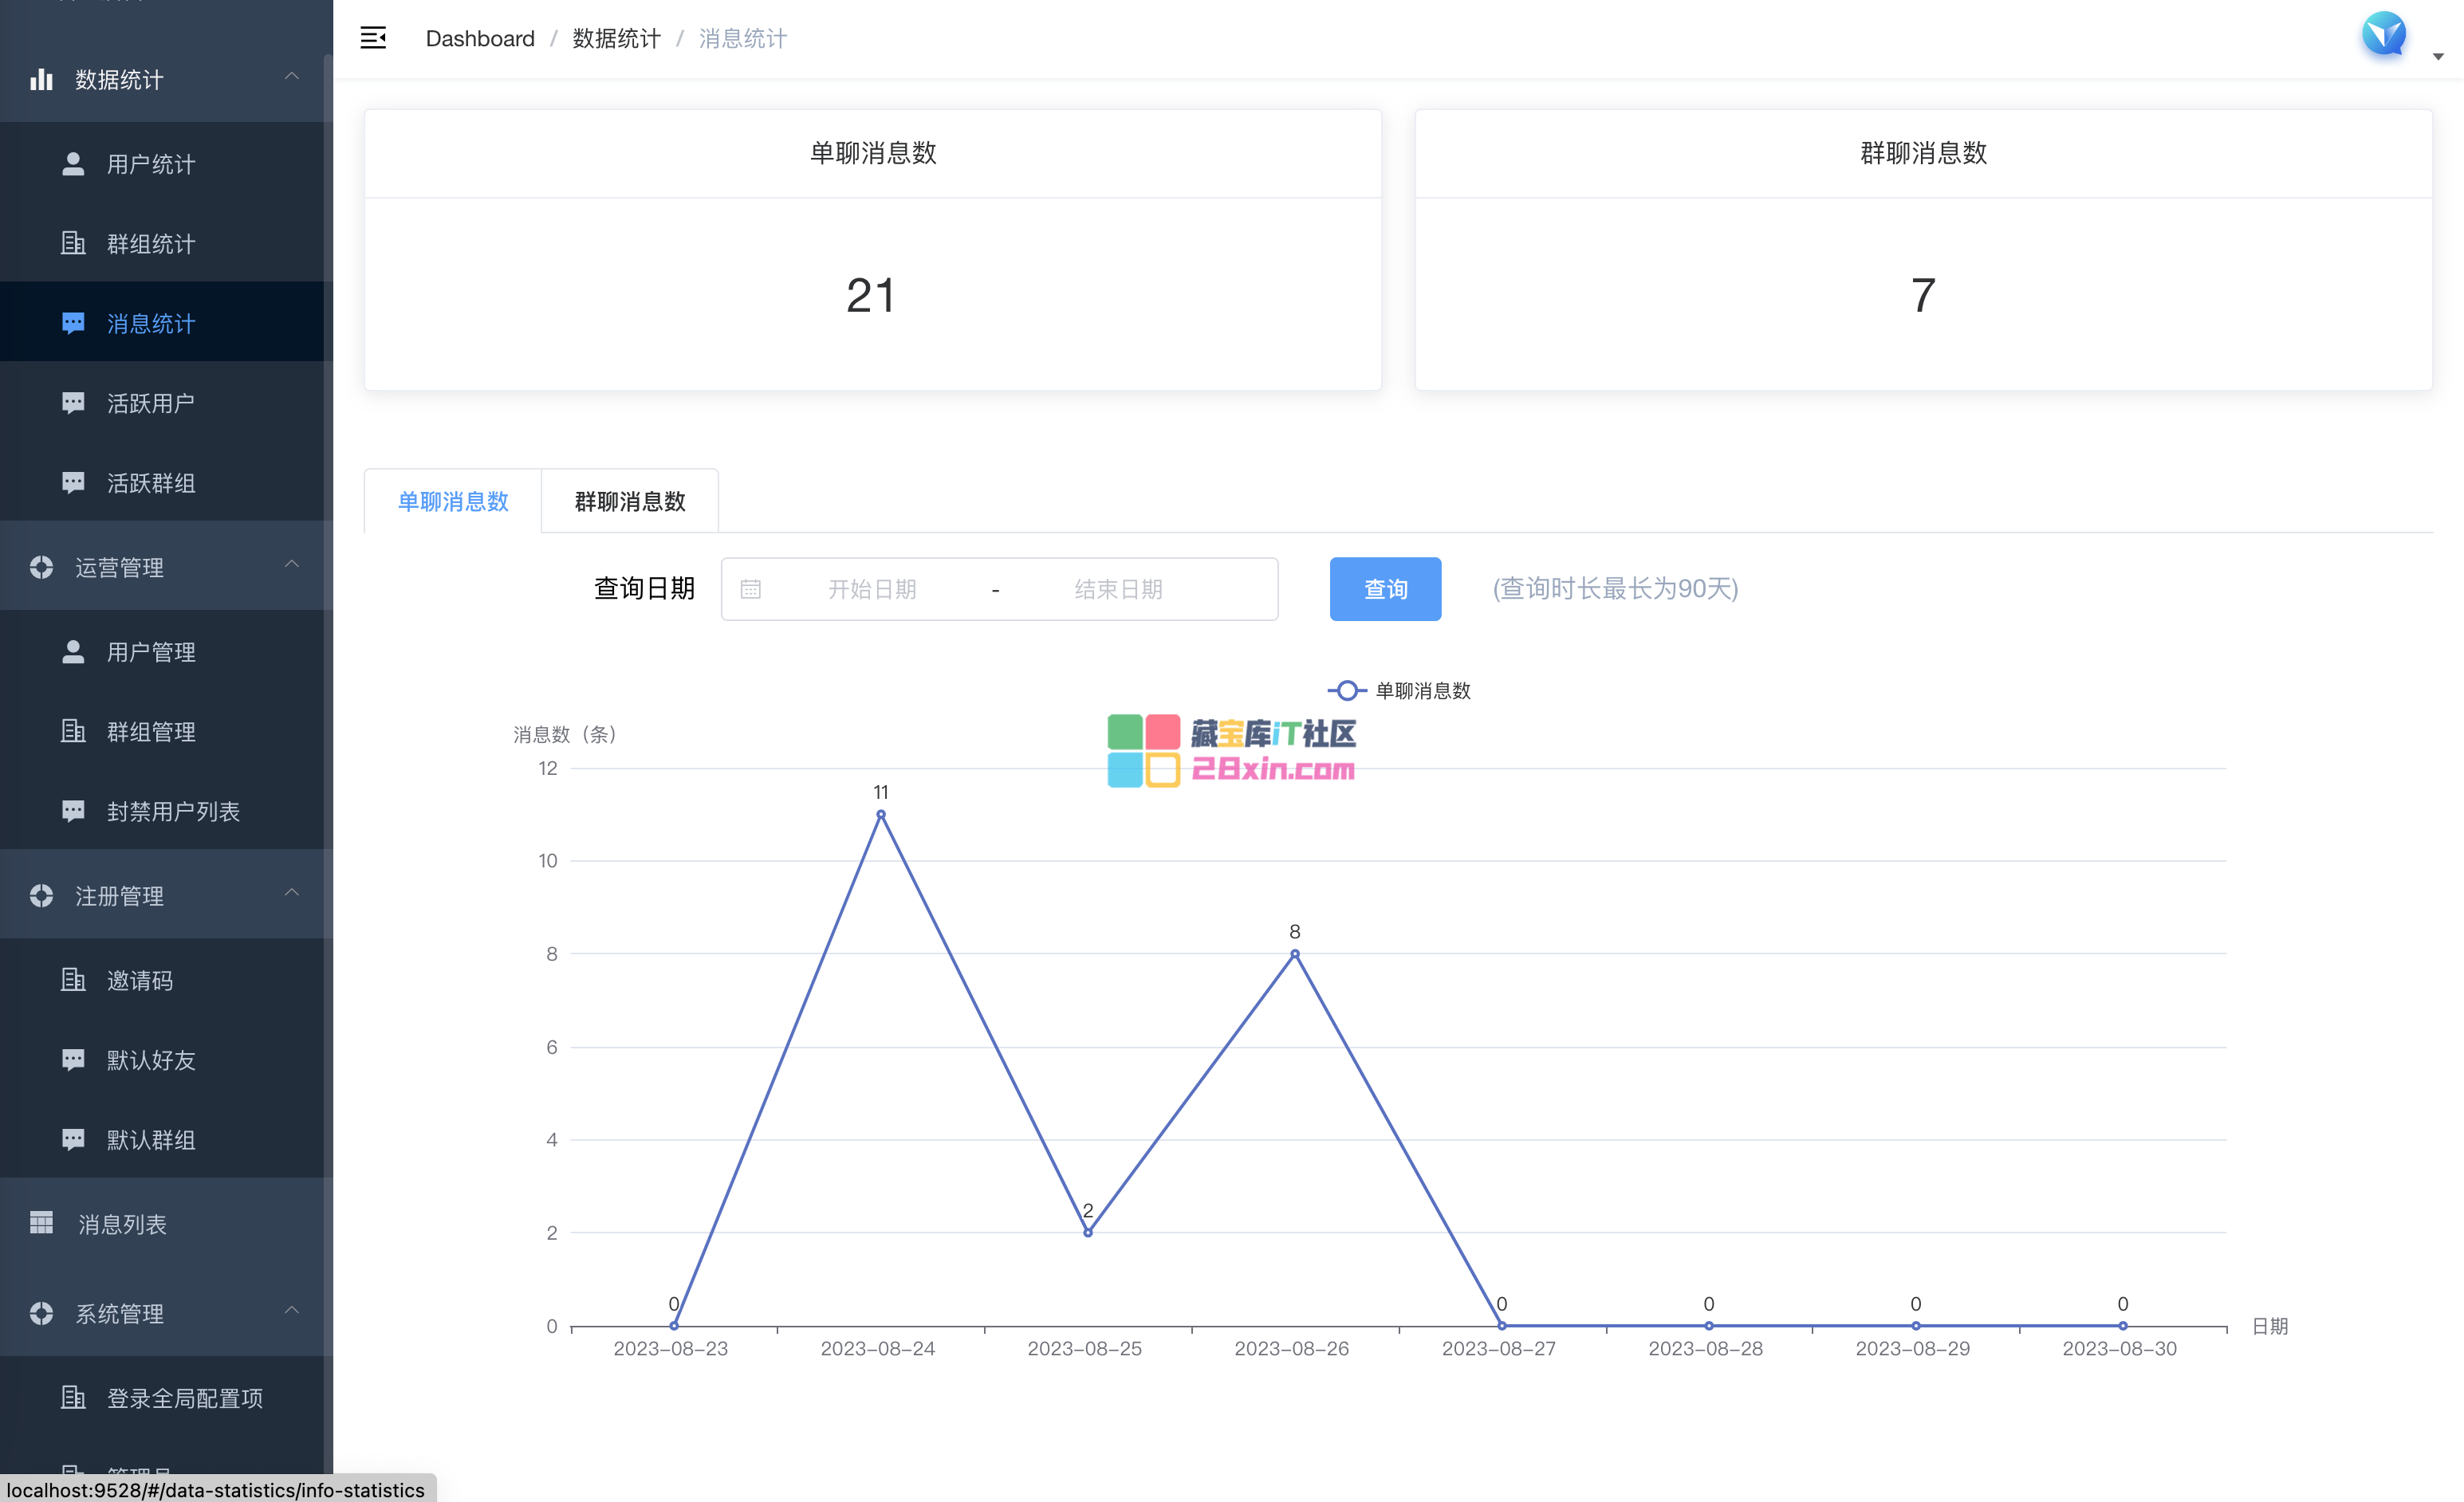This screenshot has width=2464, height=1502.
Task: Click the 消息列表 table grid icon
Action: pos(41,1223)
